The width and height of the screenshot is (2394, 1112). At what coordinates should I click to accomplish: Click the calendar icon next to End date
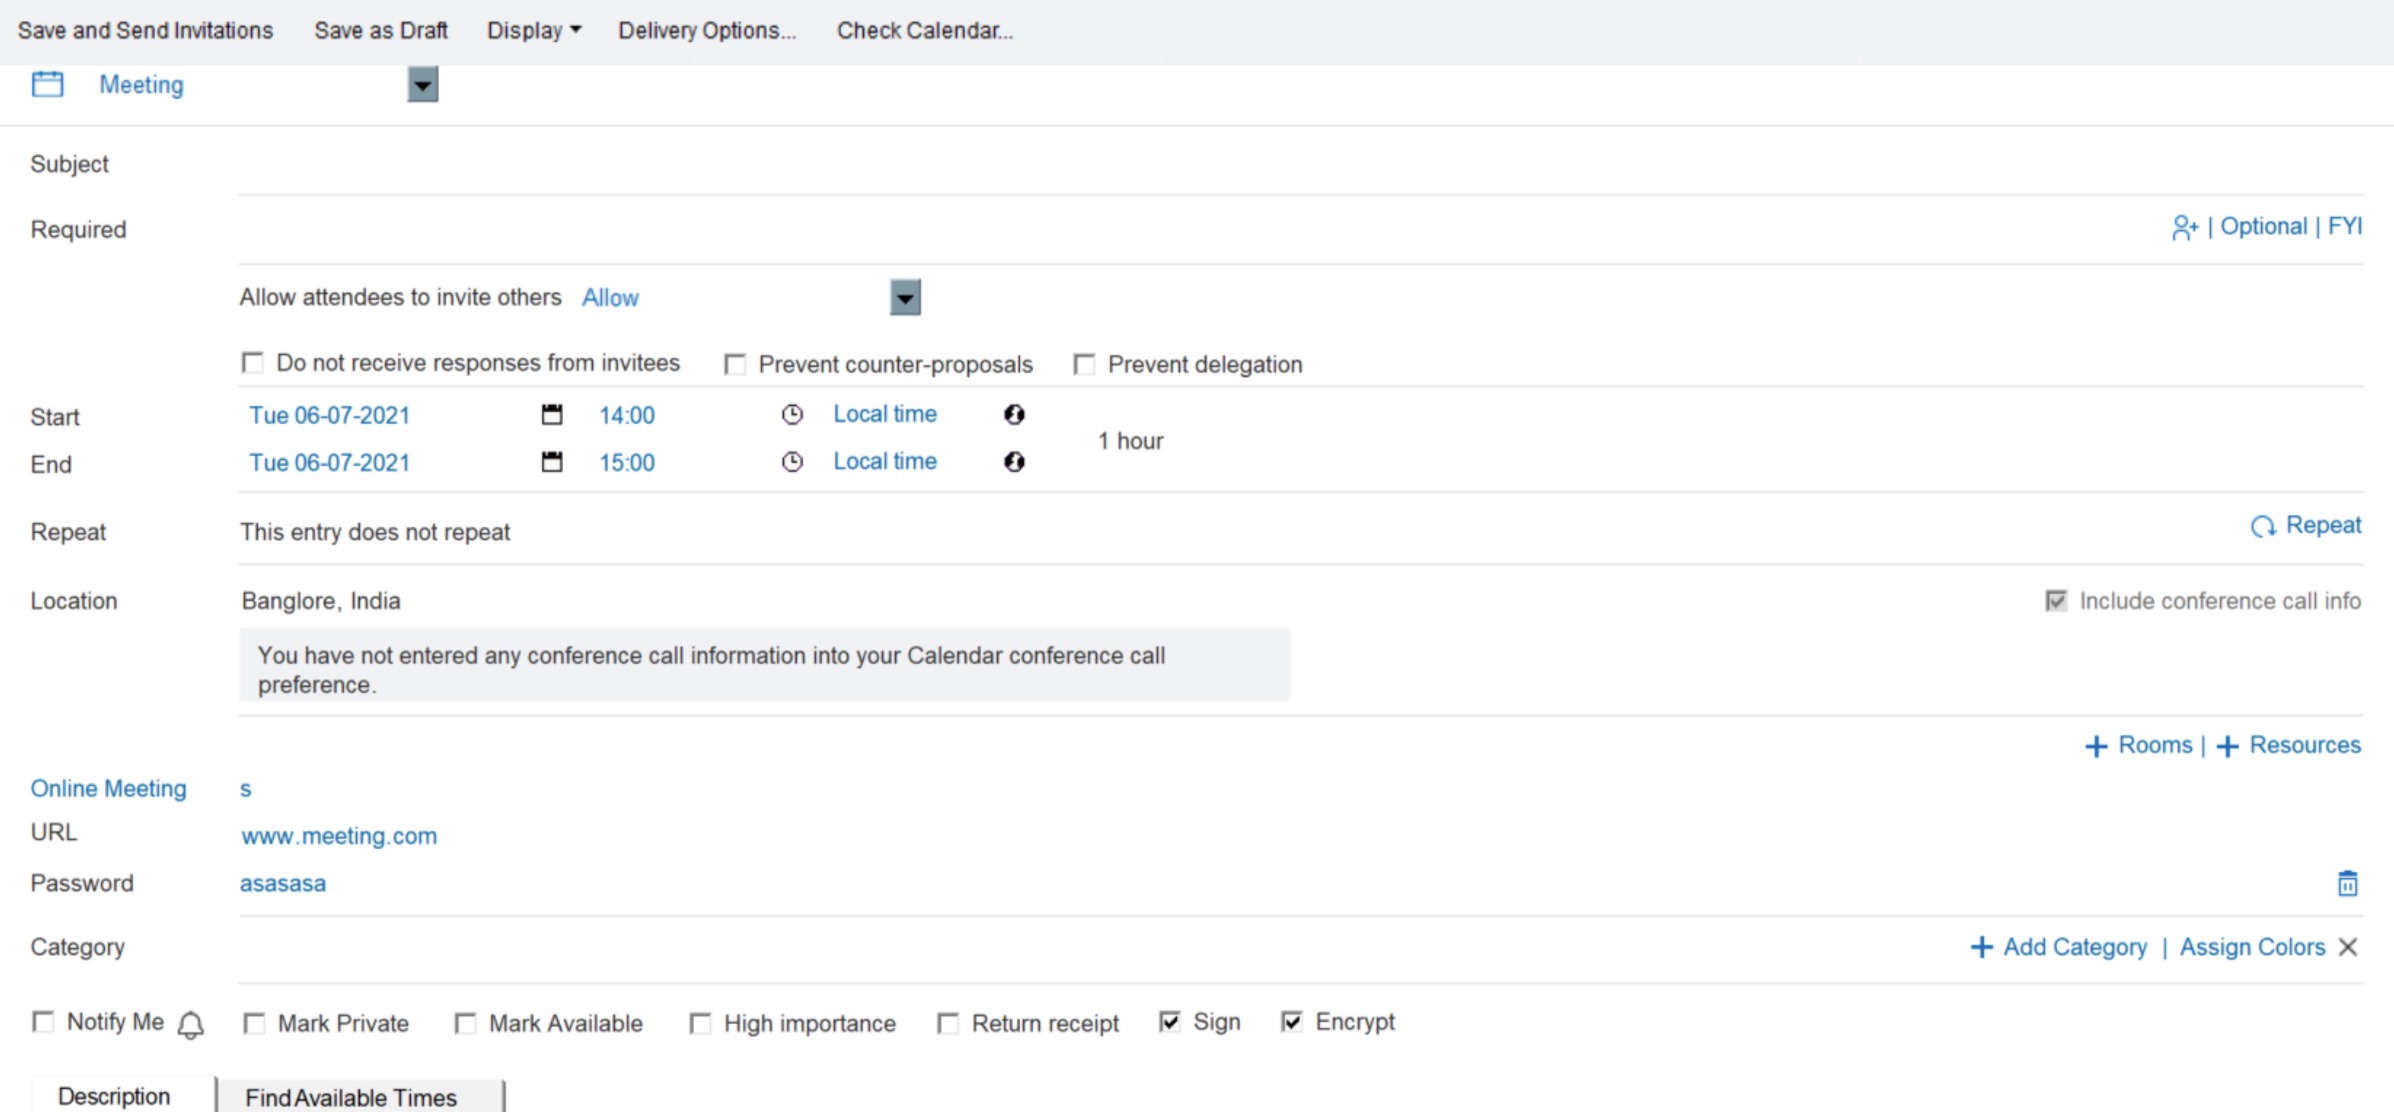(x=551, y=461)
